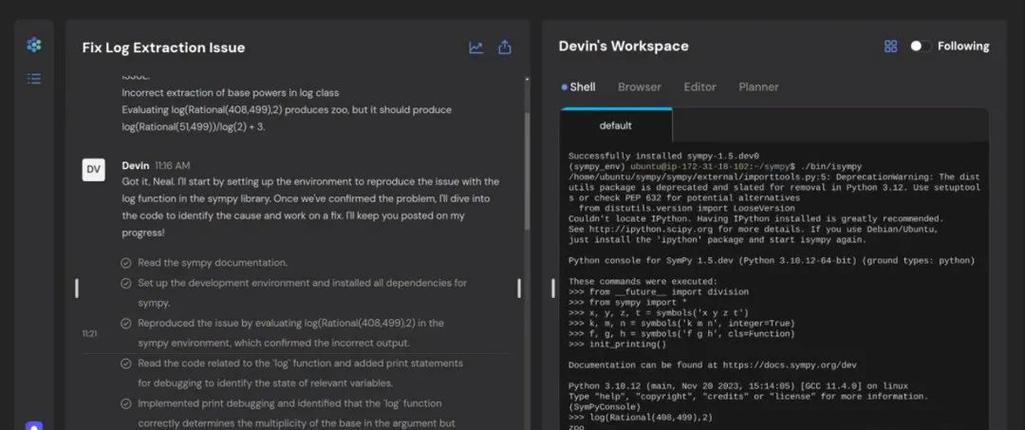Click the 11:16 AM timestamp
The height and width of the screenshot is (430, 1025).
tap(173, 165)
